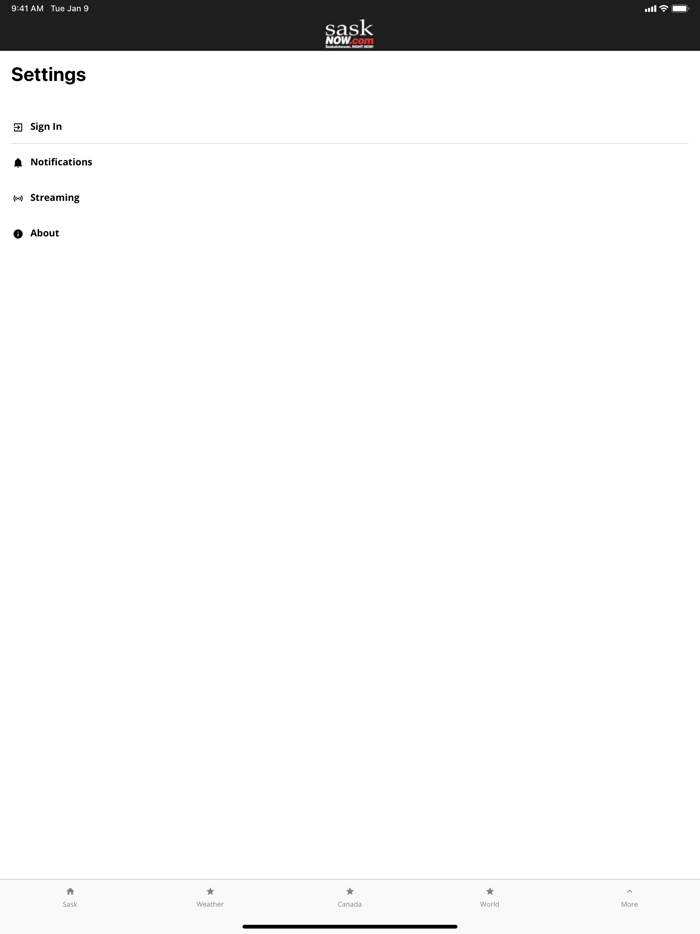Tap the World star icon
700x934 pixels.
[490, 891]
